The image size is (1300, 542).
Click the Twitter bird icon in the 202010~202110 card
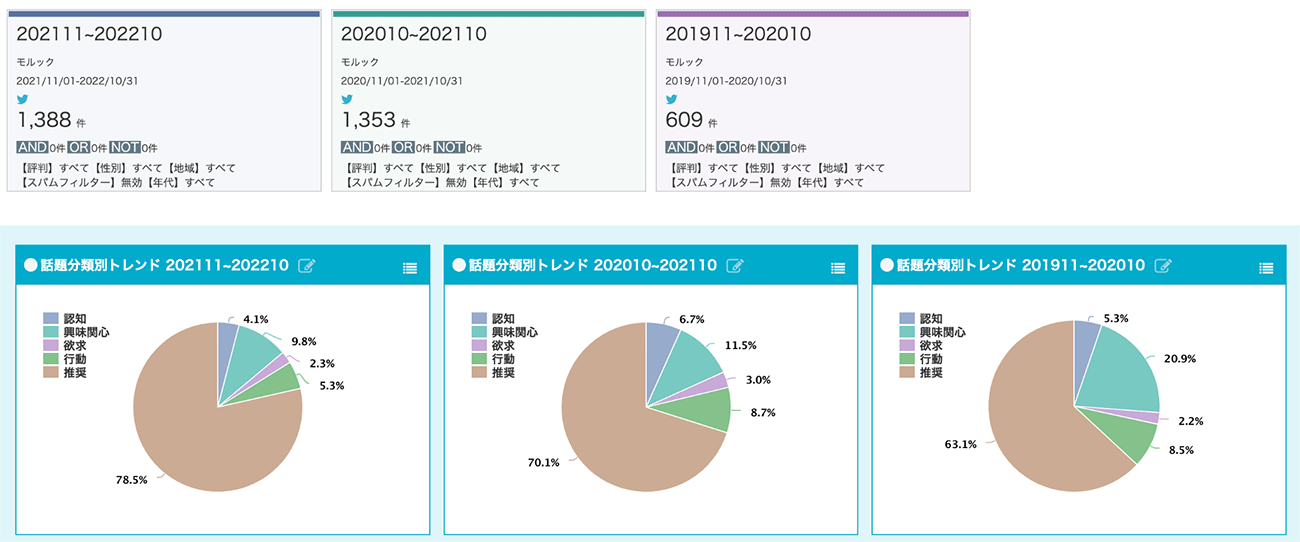347,100
